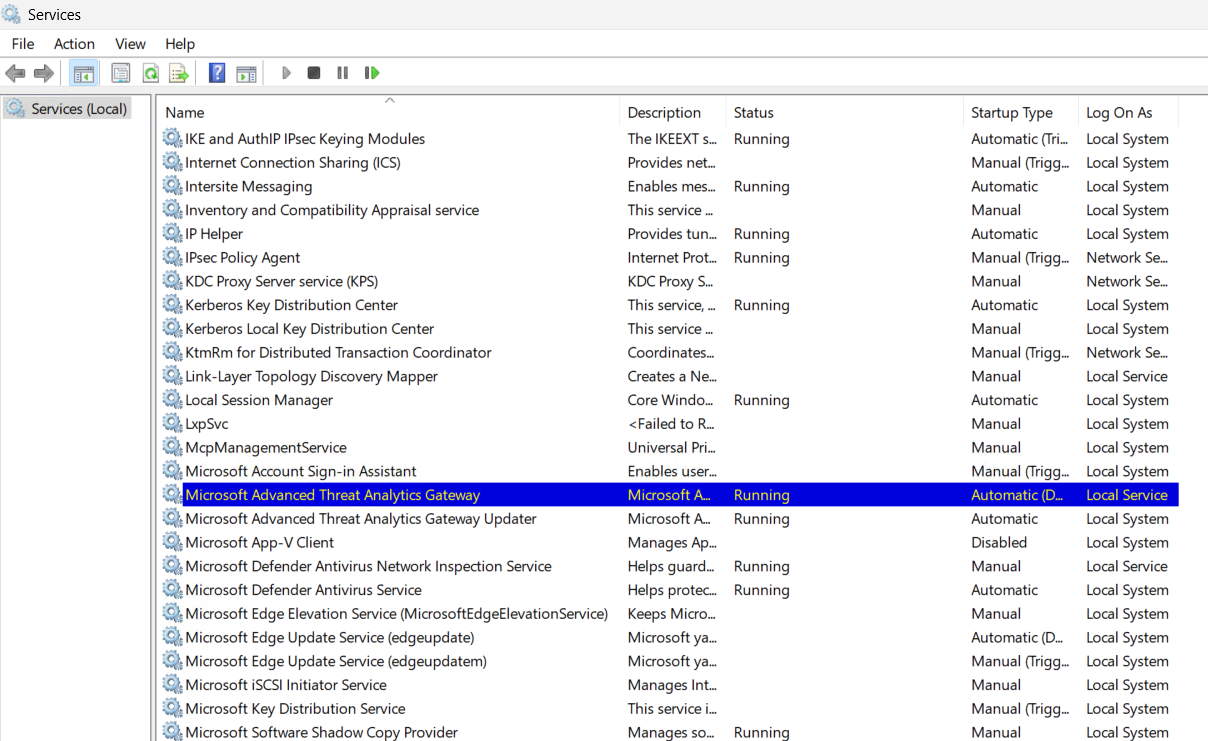
Task: Click gear icon of IP Helper service
Action: click(173, 234)
